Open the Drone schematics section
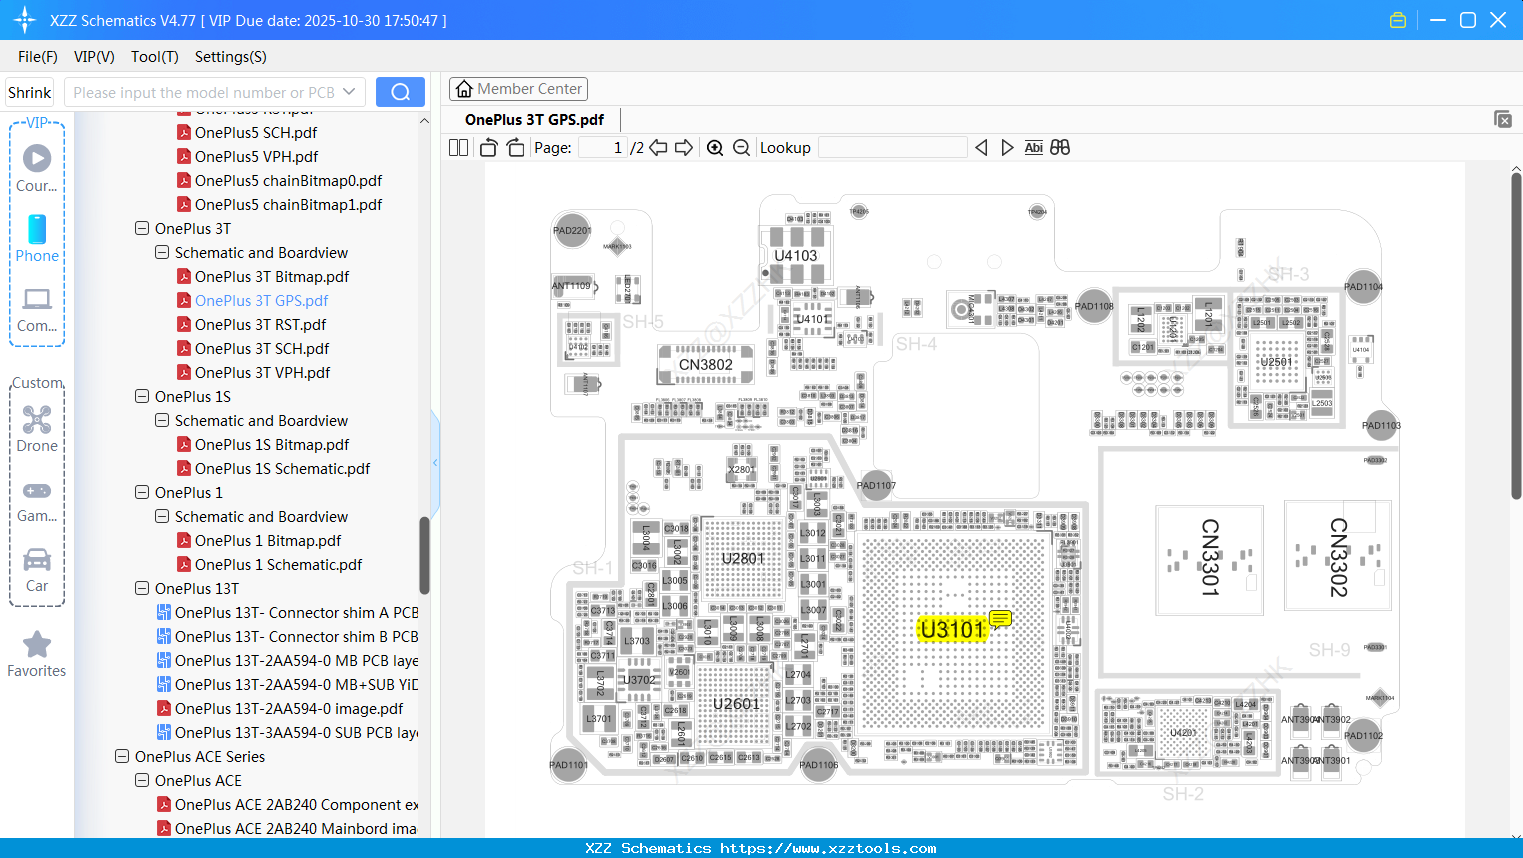 [37, 428]
